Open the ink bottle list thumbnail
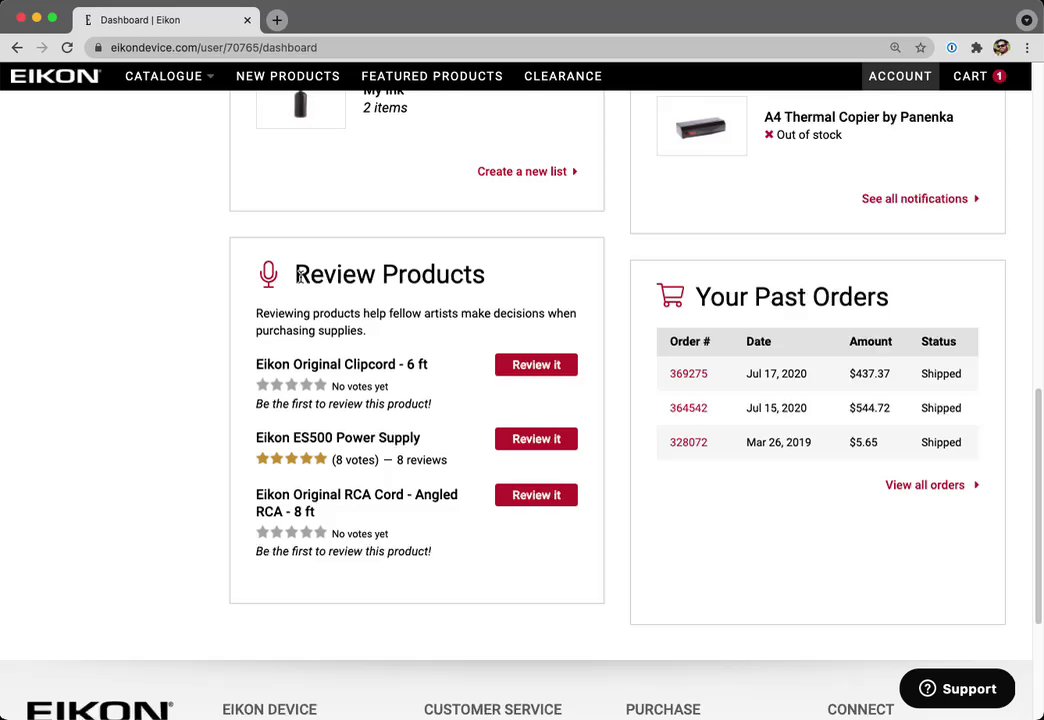The width and height of the screenshot is (1044, 720). (301, 108)
